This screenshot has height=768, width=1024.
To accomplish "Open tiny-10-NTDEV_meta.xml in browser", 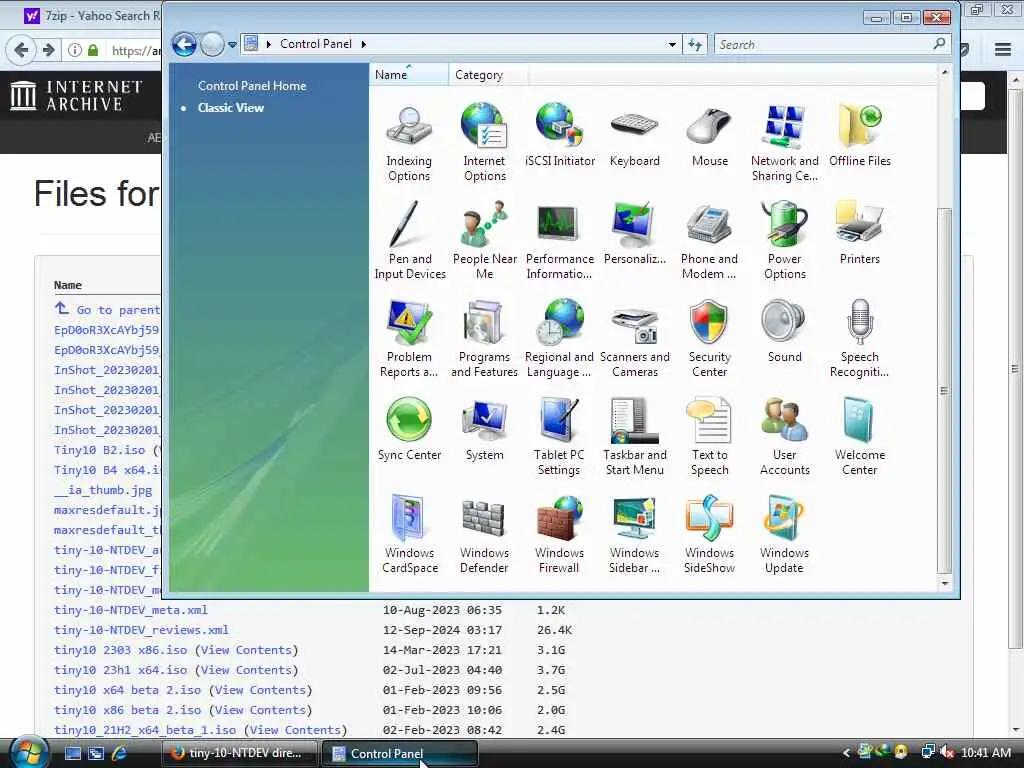I will [x=131, y=610].
